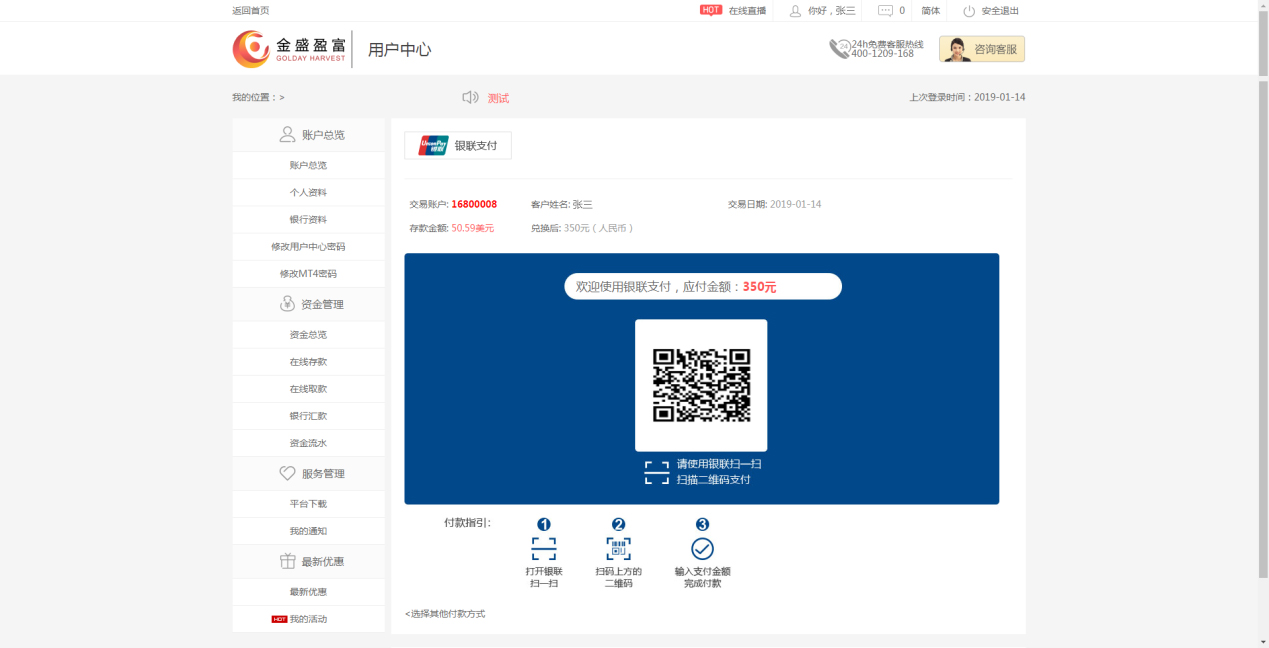Click the 资金管理 money bag icon
Viewport: 1269px width, 648px height.
[287, 304]
